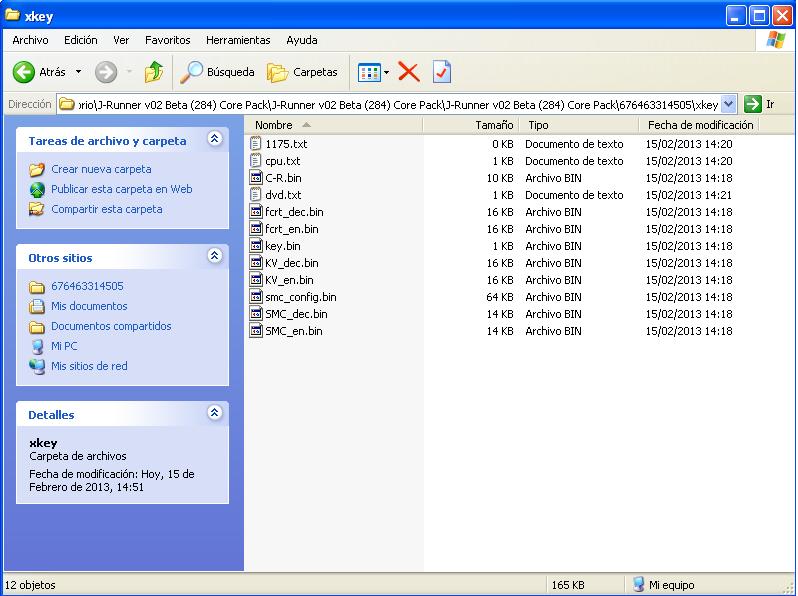Open the Búsqueda search tool
Viewport: 798px width, 596px height.
pyautogui.click(x=217, y=72)
